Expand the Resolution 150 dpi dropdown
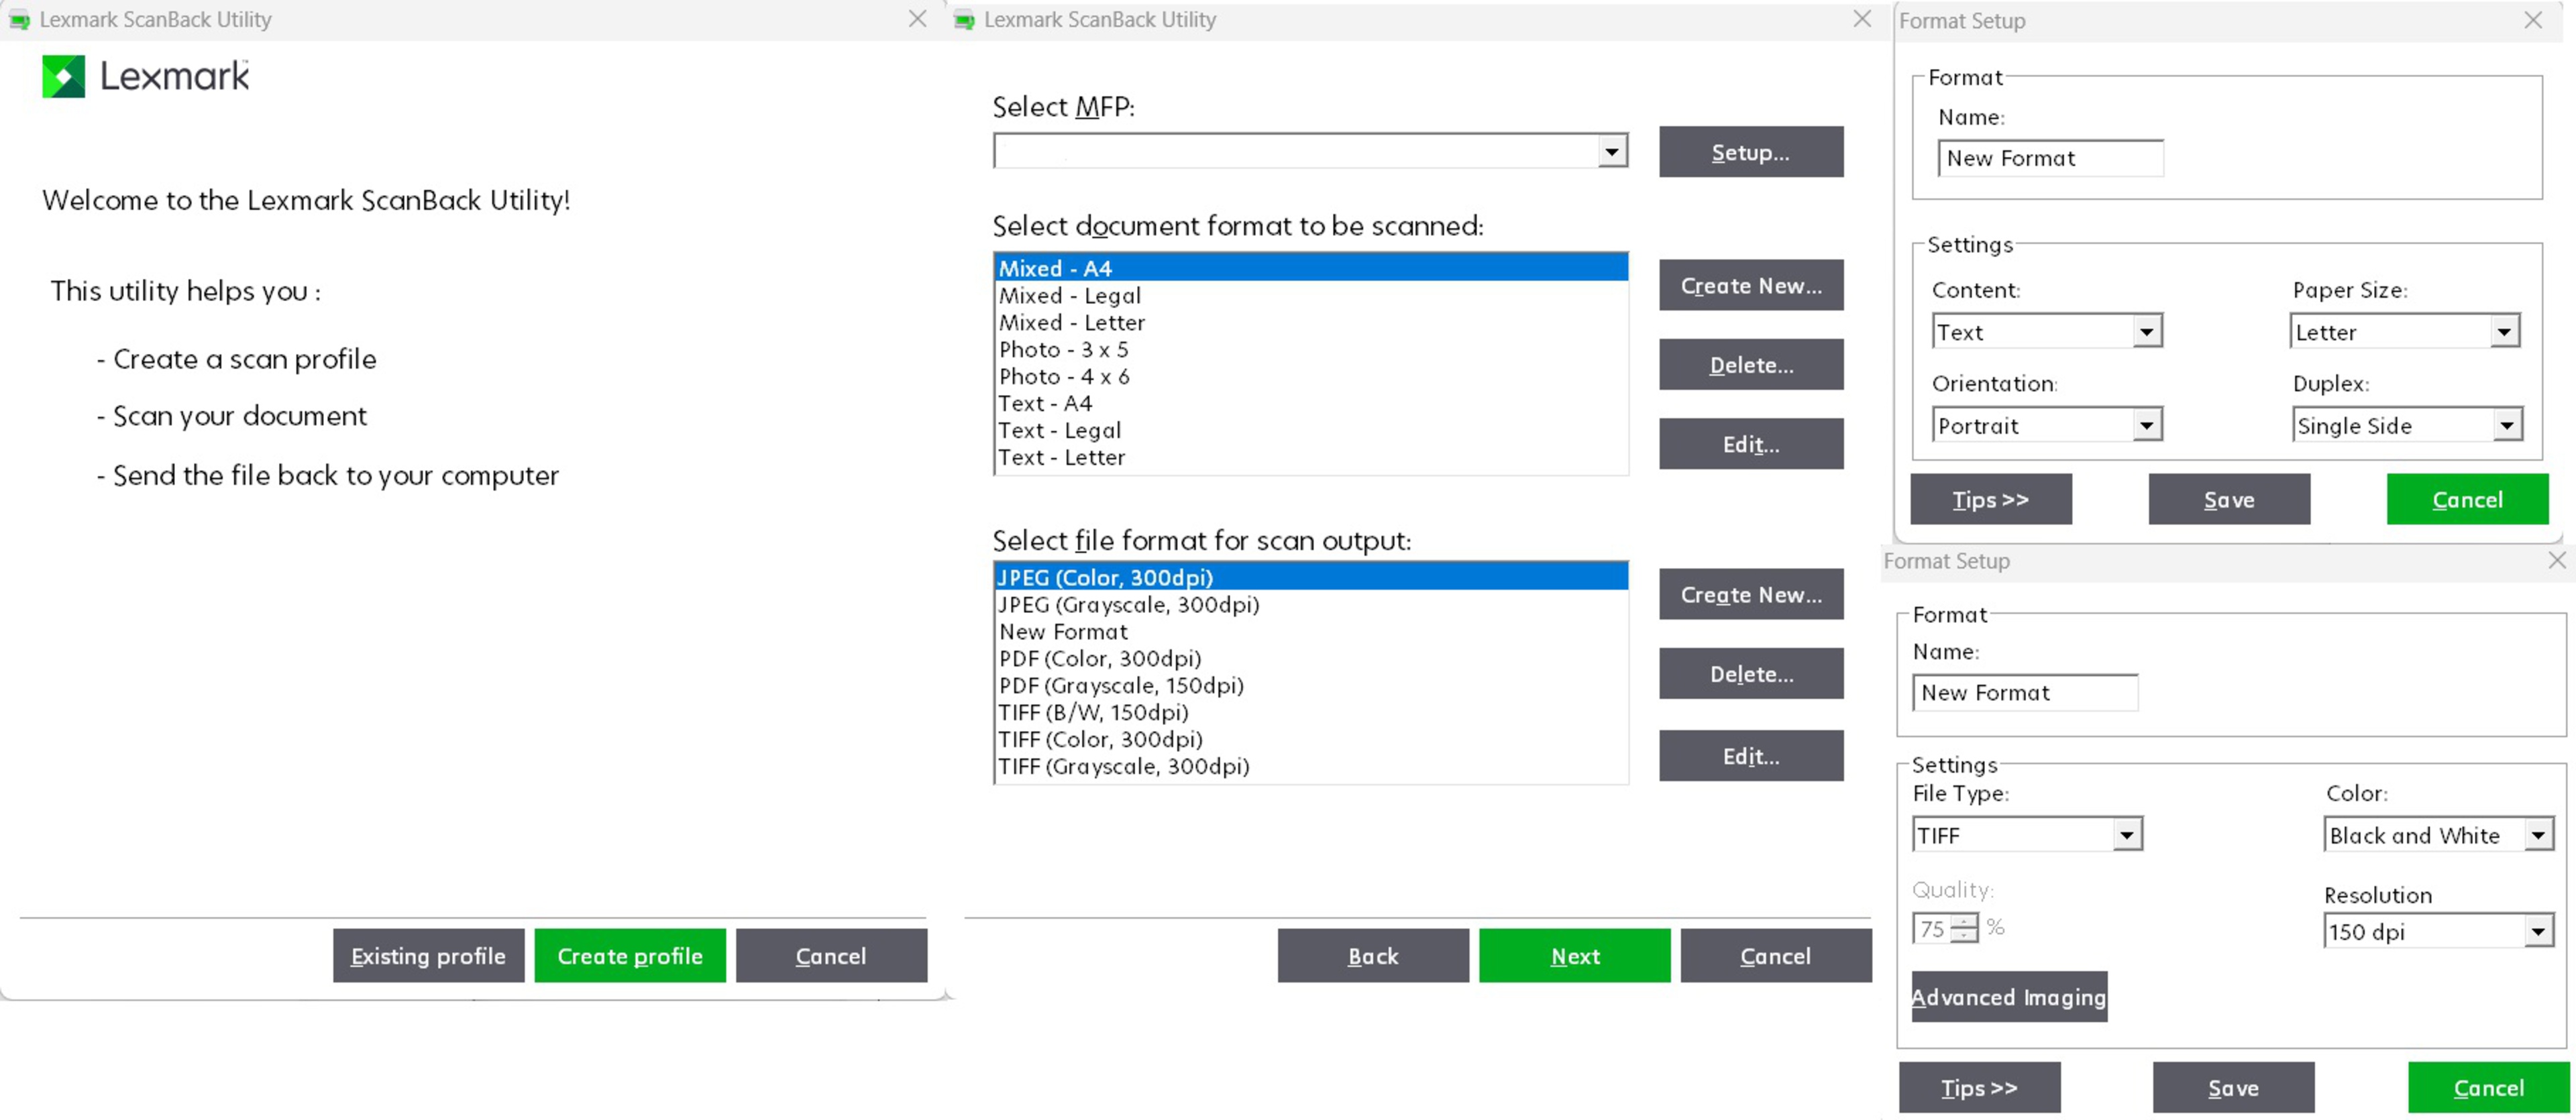 [x=2538, y=932]
